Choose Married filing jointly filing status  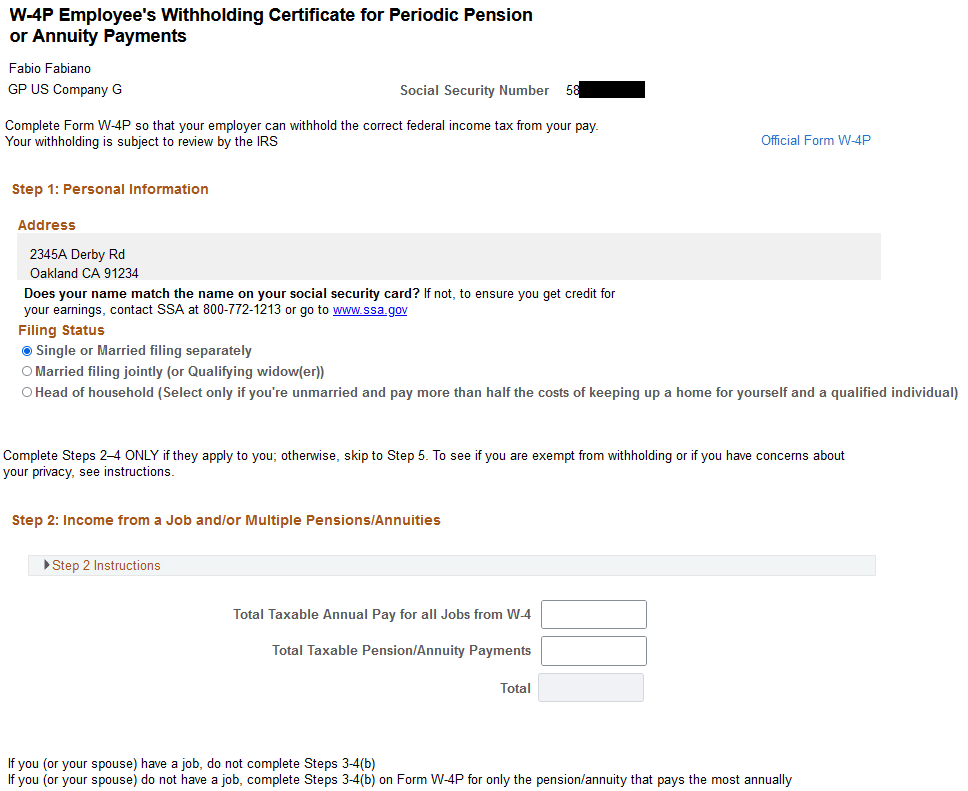click(27, 371)
